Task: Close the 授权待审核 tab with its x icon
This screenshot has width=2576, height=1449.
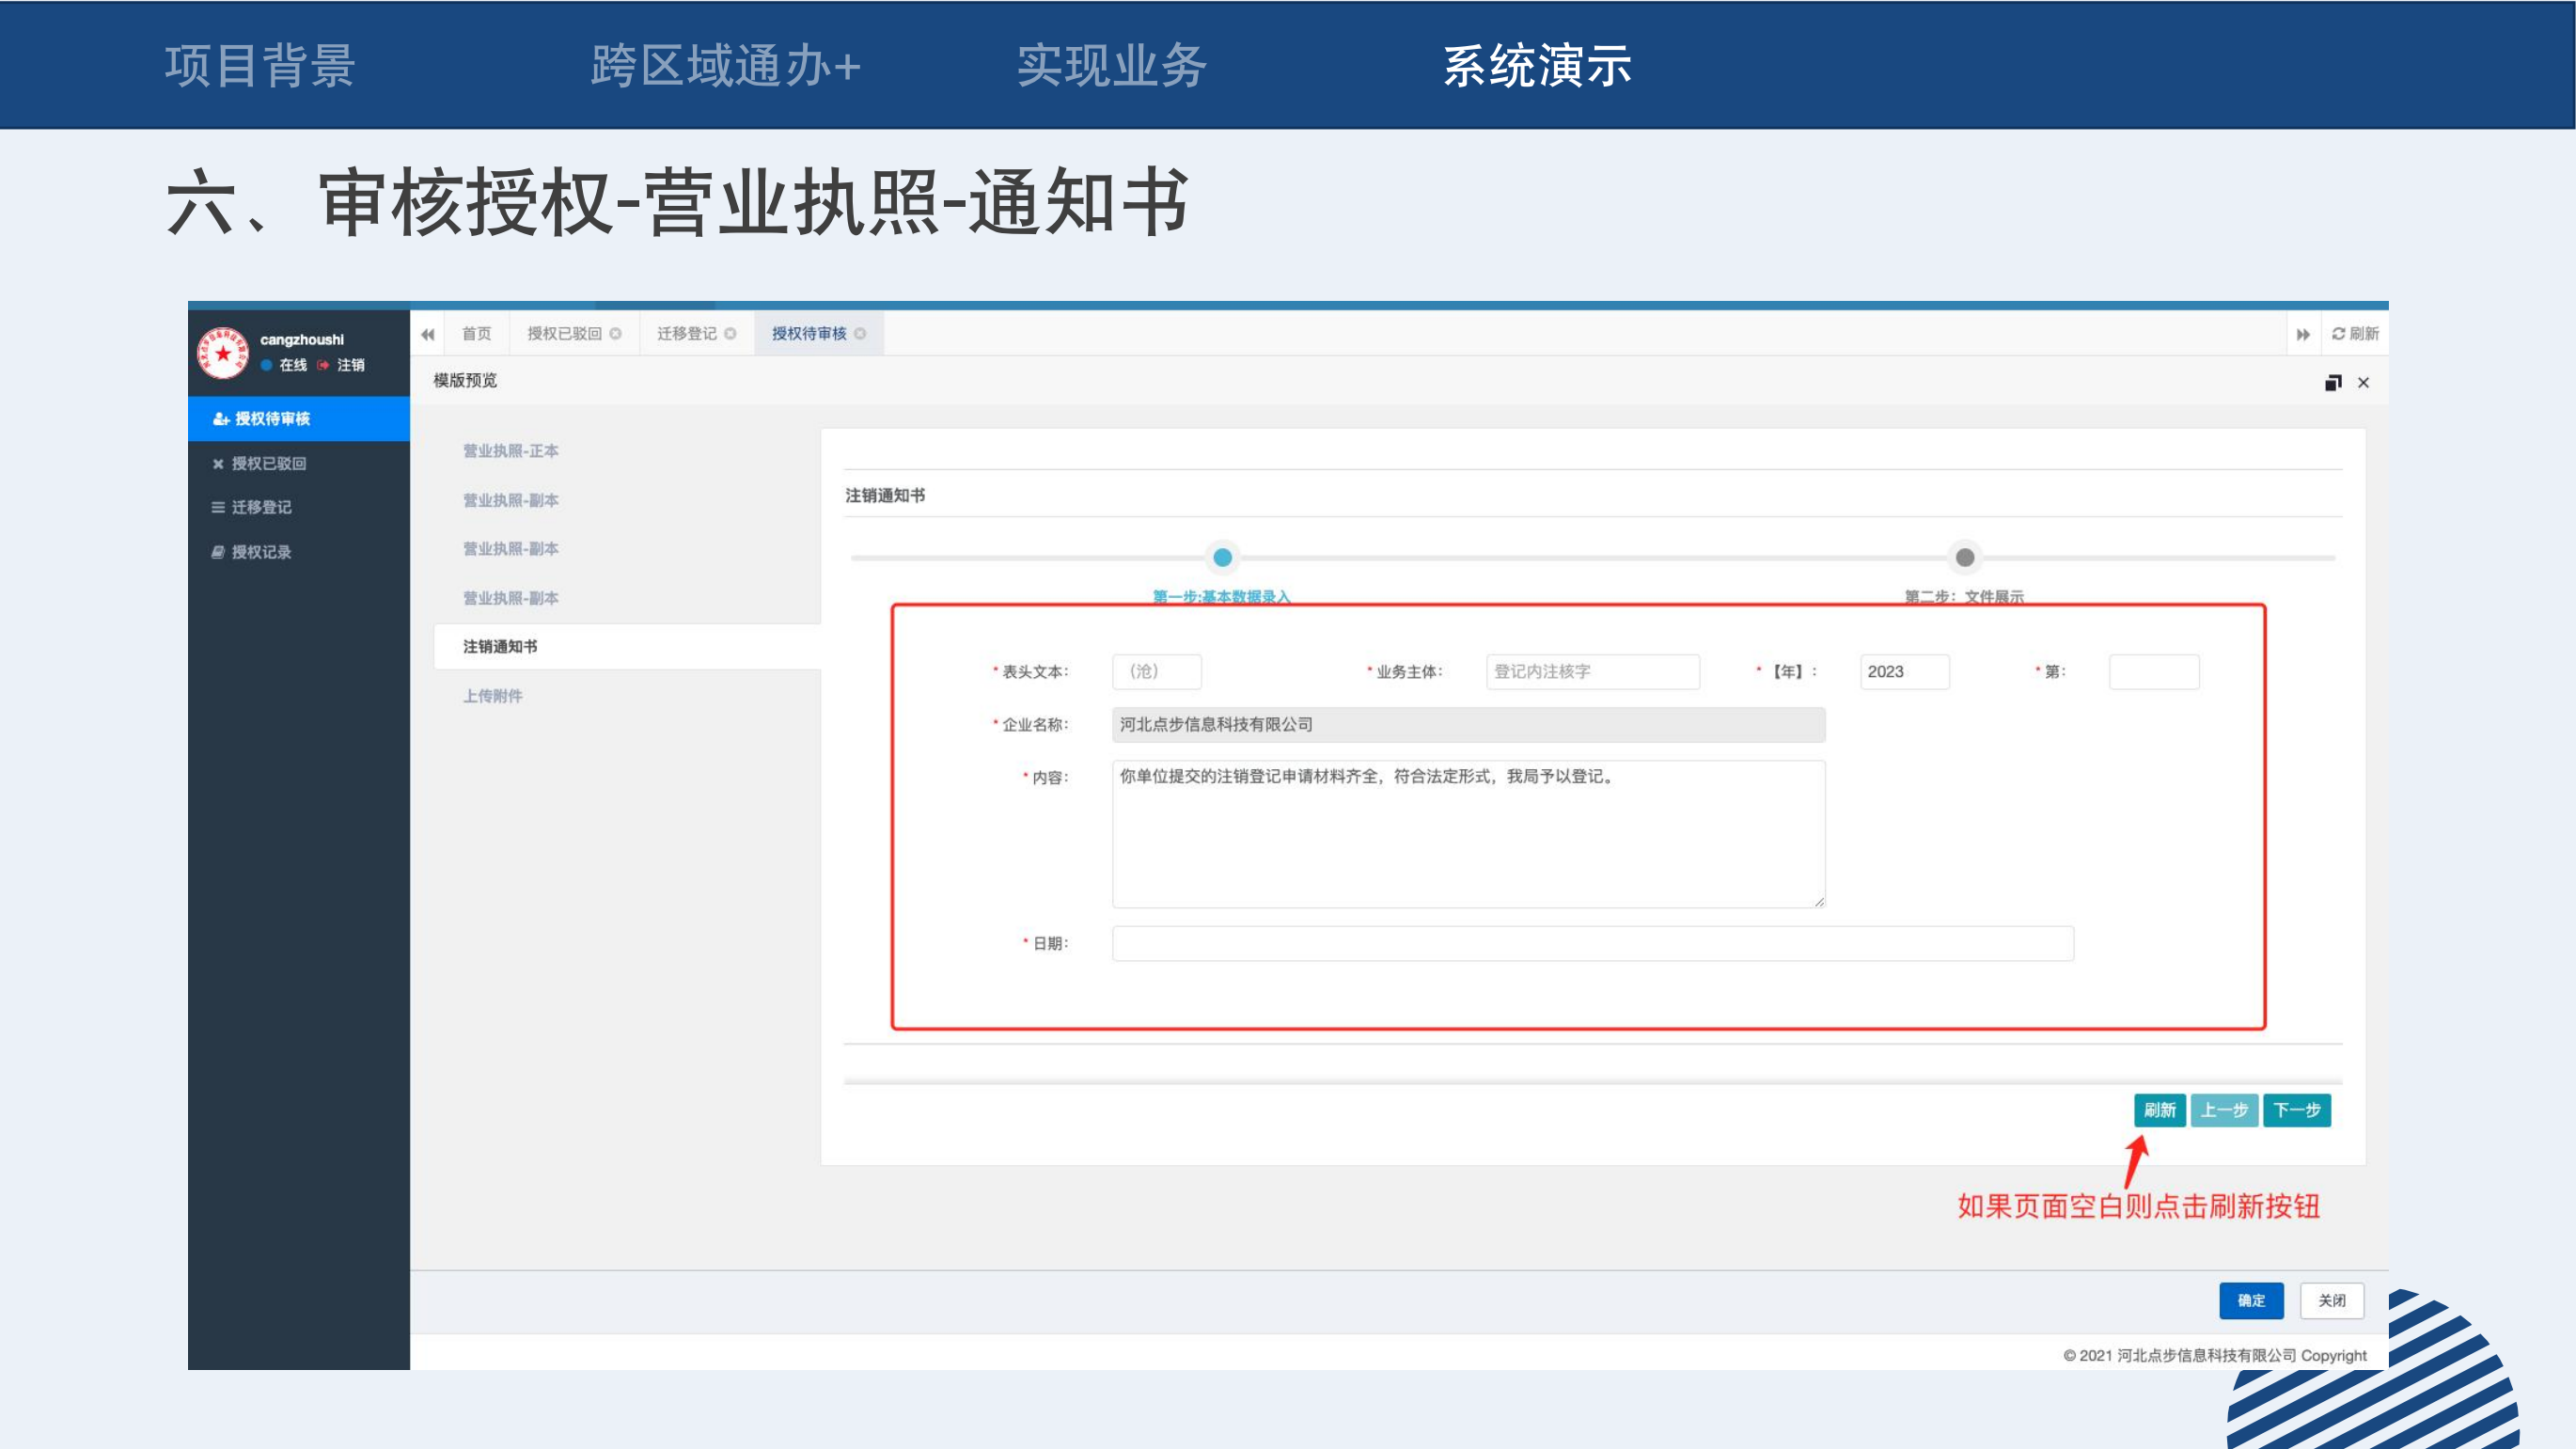Action: pos(861,334)
